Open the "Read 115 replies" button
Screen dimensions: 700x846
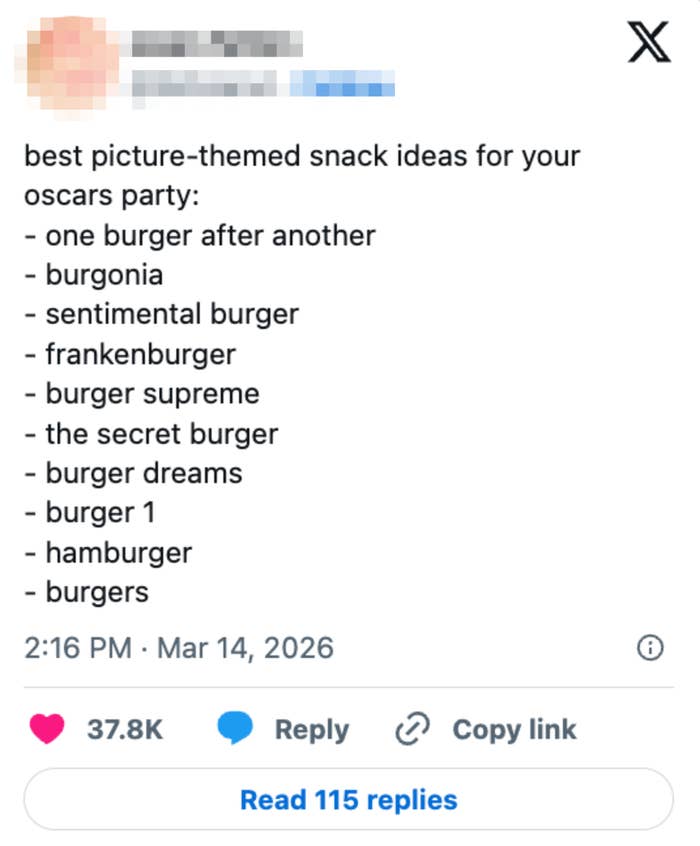click(348, 800)
